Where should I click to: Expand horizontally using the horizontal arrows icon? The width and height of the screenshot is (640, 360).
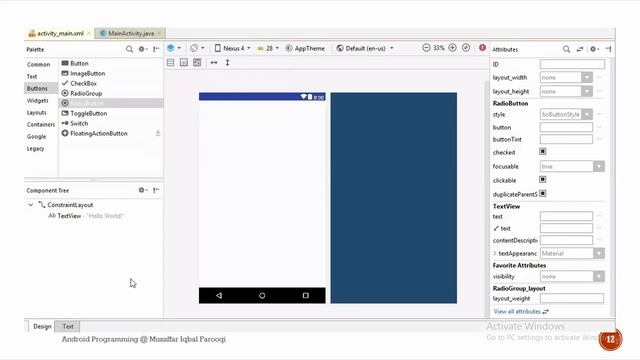click(214, 62)
